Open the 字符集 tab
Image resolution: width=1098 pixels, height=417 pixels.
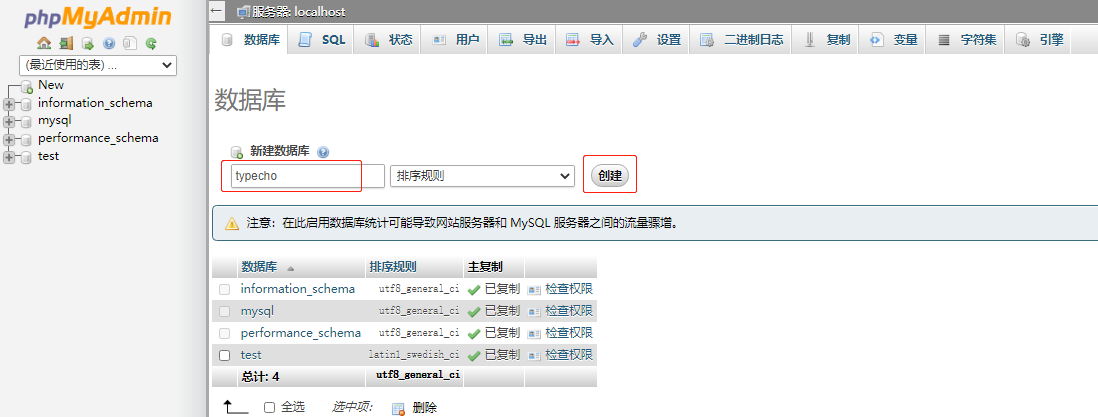pyautogui.click(x=966, y=40)
